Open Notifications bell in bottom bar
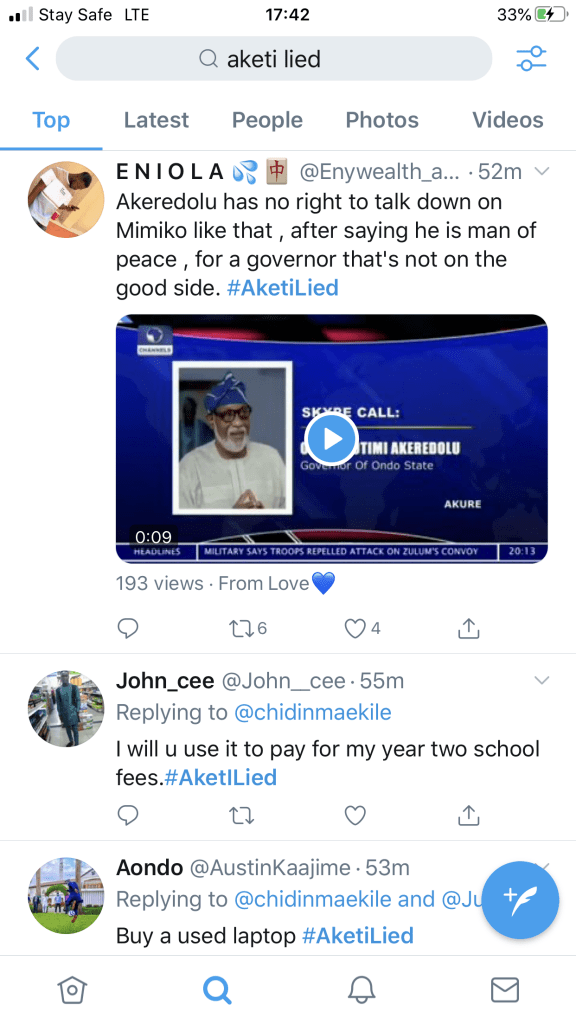Image resolution: width=576 pixels, height=1024 pixels. click(361, 989)
